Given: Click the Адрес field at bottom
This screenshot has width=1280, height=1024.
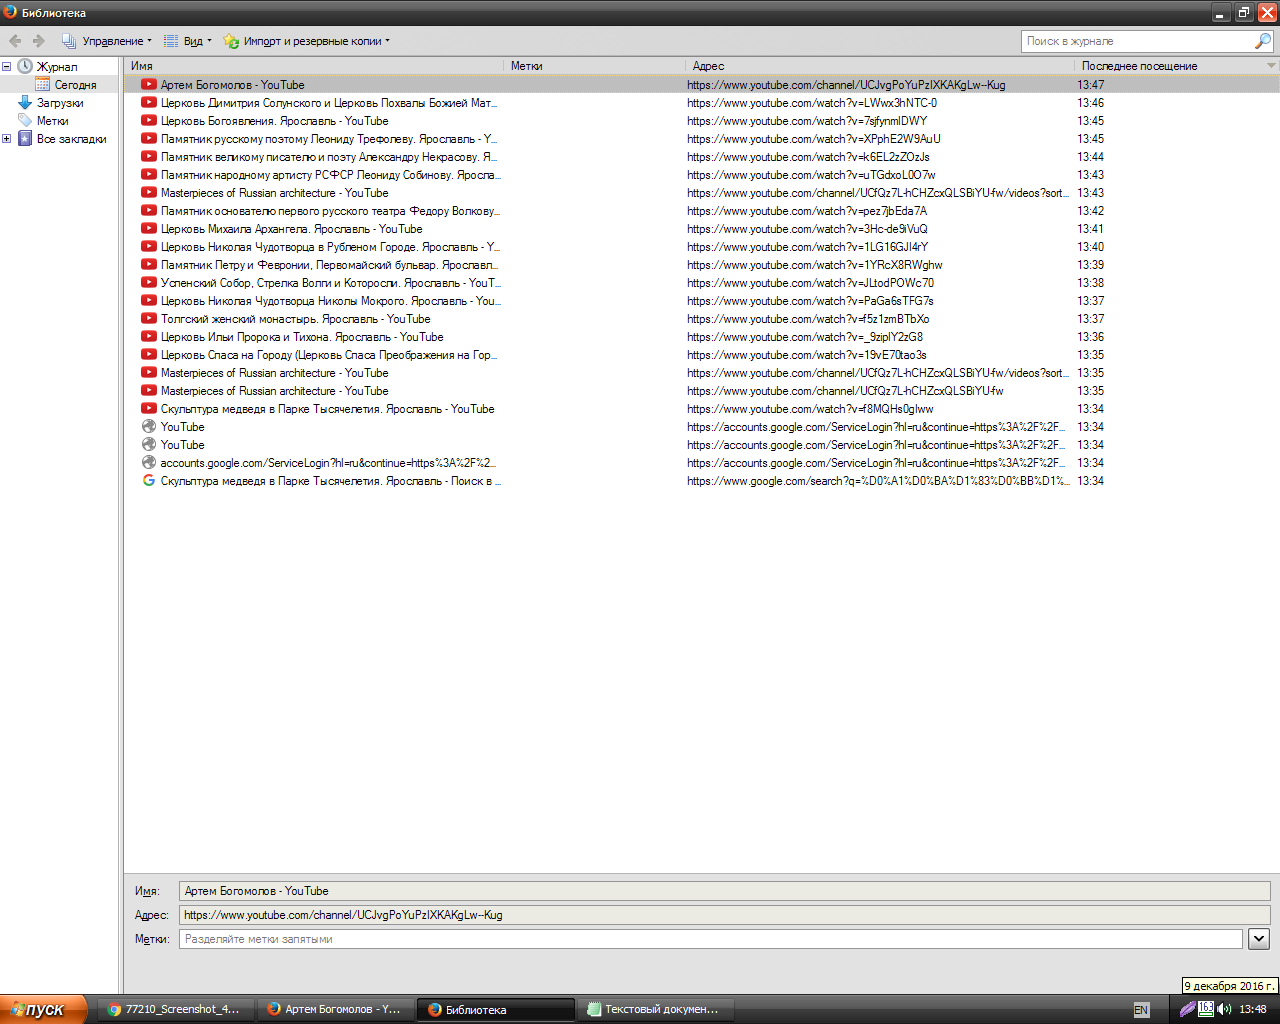Looking at the screenshot, I should (x=725, y=915).
